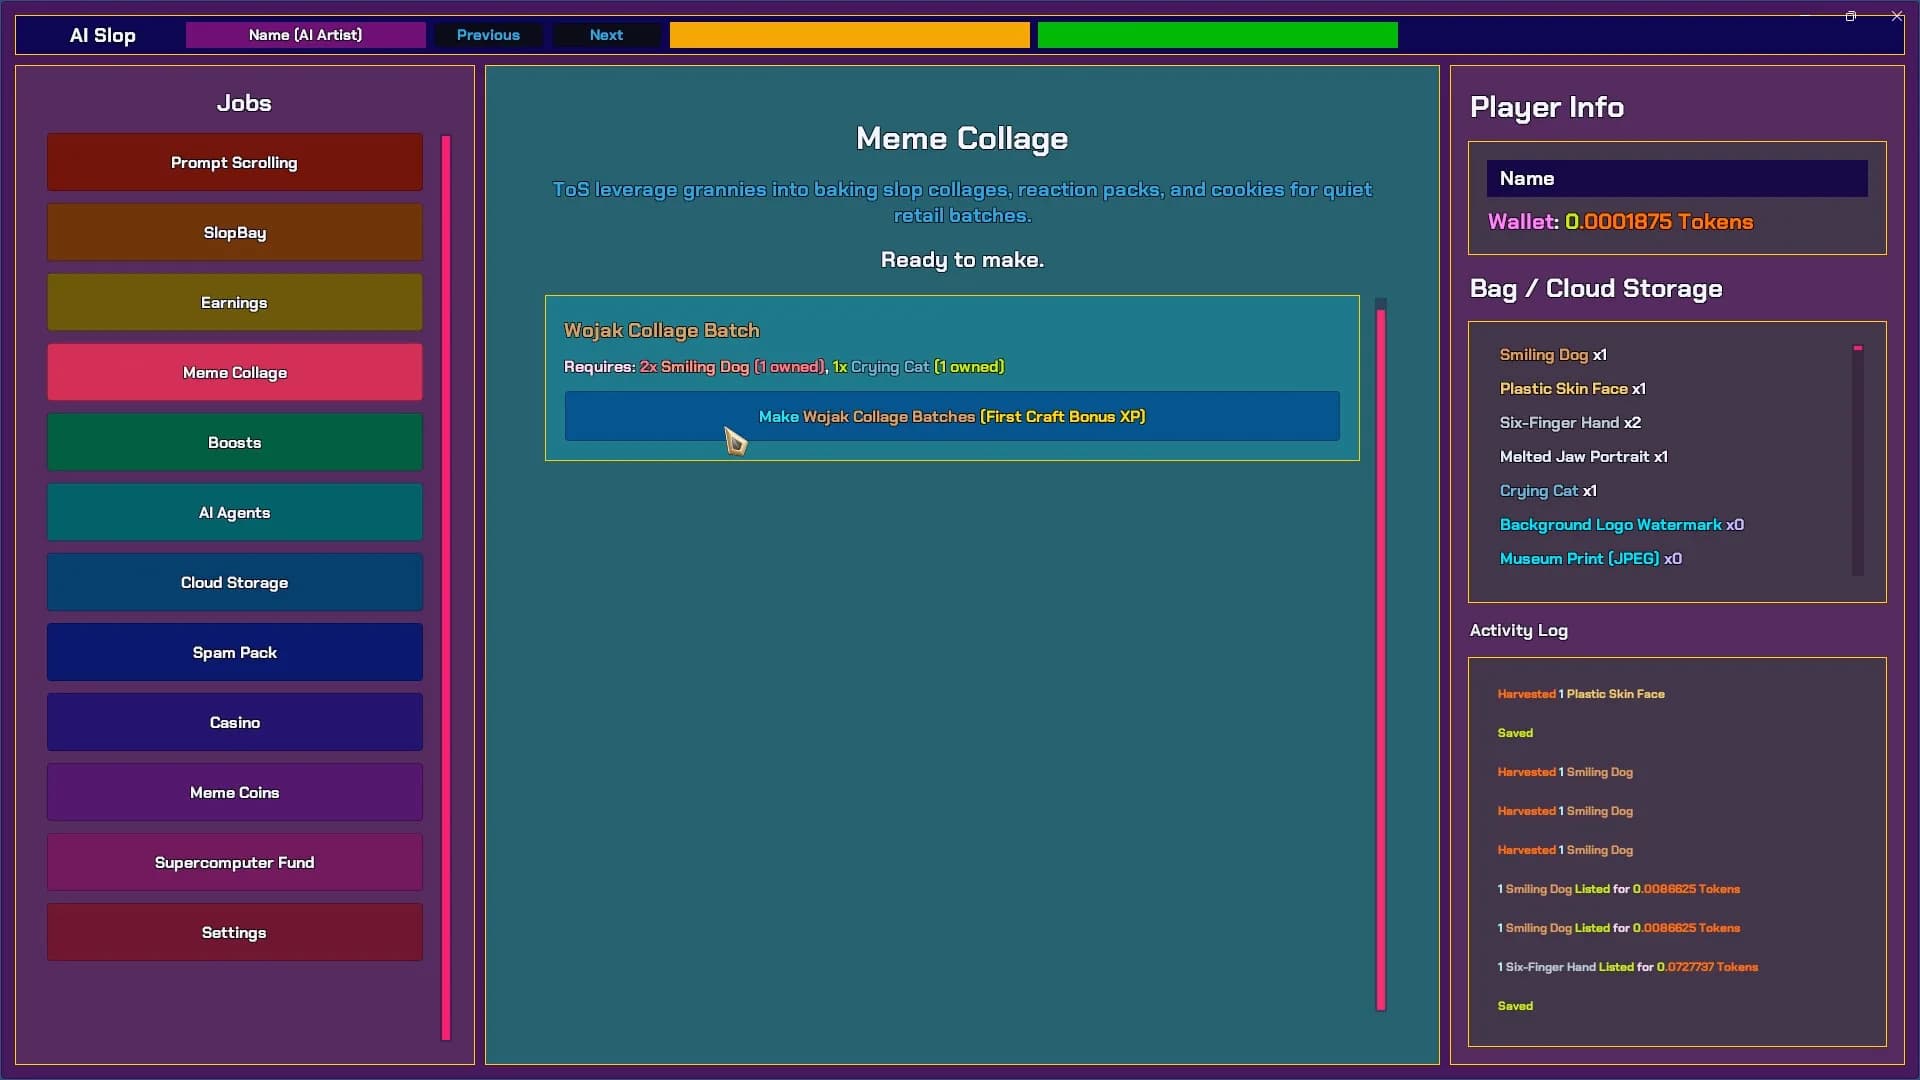Open the Earnings section

tap(234, 302)
